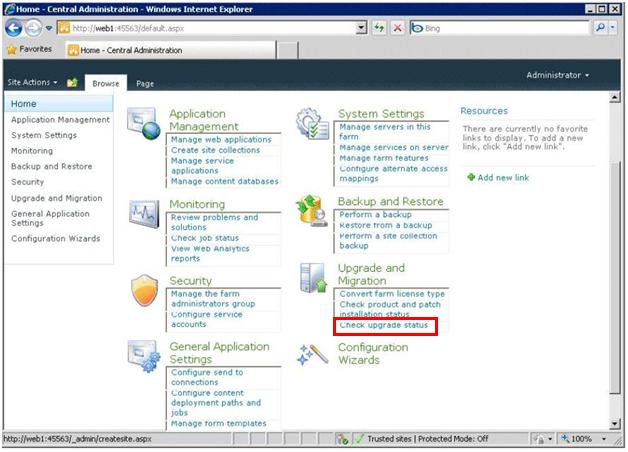
Task: Open the Site Actions menu
Action: pyautogui.click(x=32, y=82)
